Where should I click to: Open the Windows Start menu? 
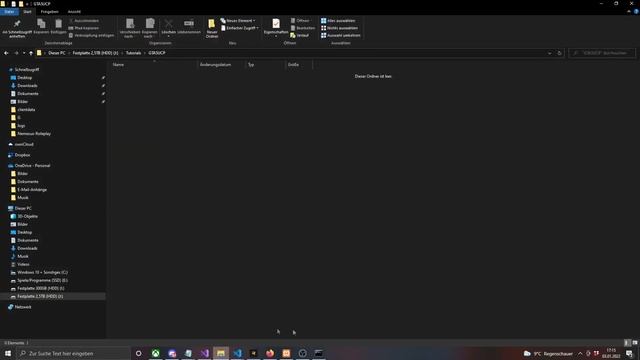(x=8, y=353)
